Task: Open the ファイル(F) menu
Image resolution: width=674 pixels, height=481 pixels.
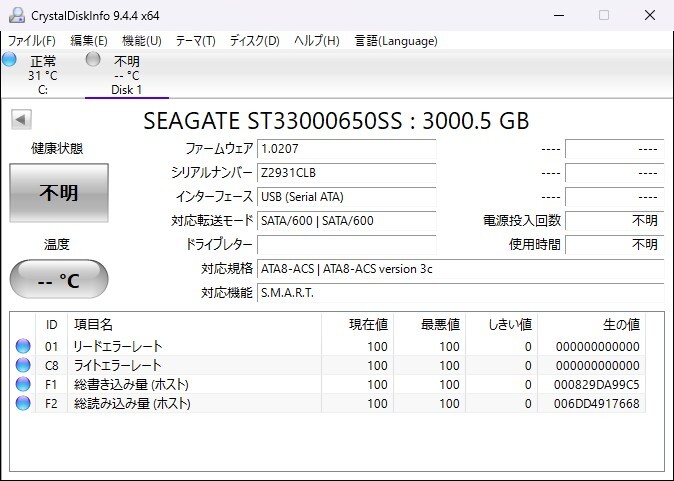Action: 32,41
